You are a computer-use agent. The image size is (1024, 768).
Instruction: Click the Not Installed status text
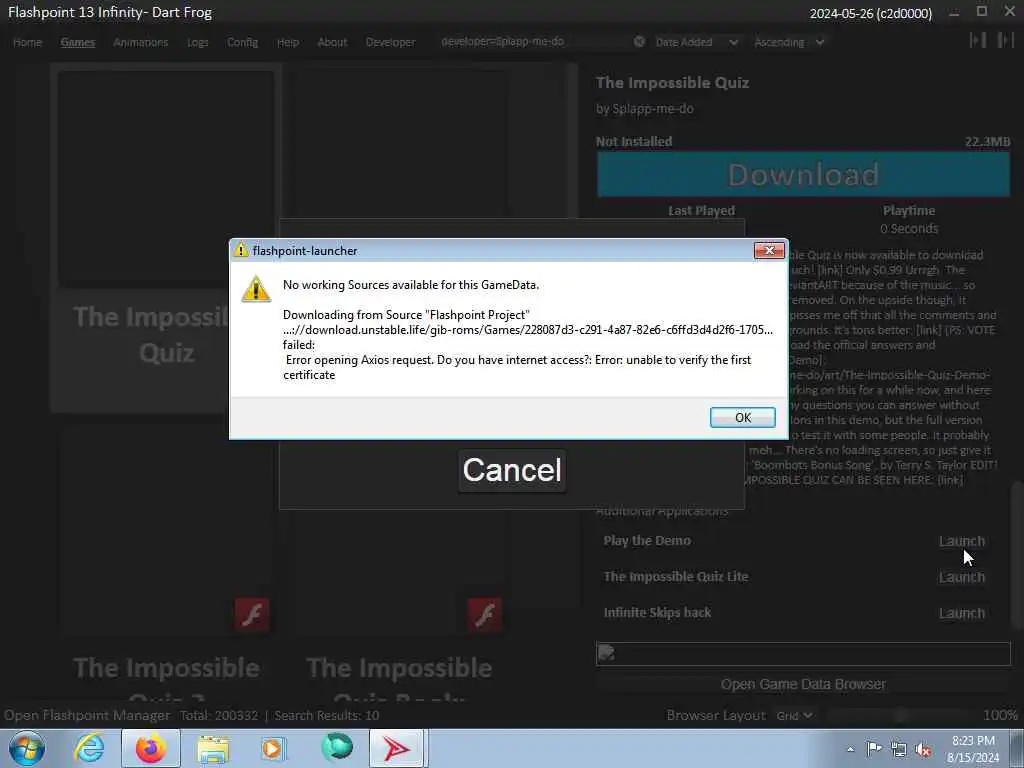tap(633, 141)
